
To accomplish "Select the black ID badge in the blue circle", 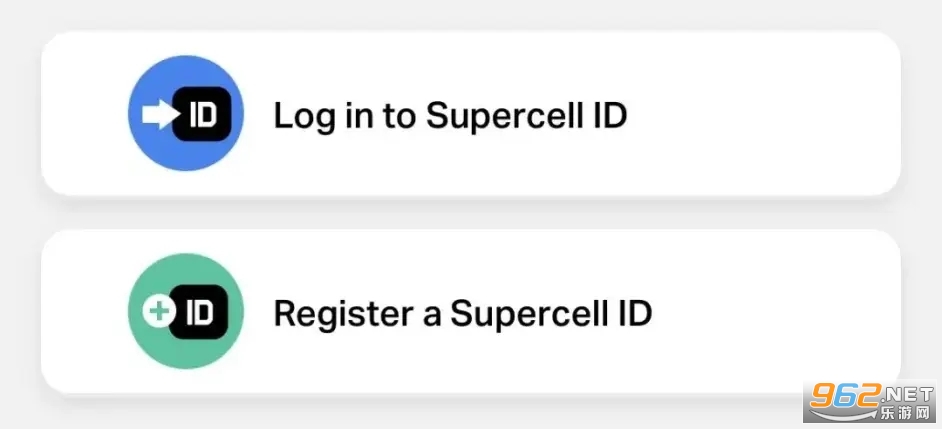I will click(202, 114).
